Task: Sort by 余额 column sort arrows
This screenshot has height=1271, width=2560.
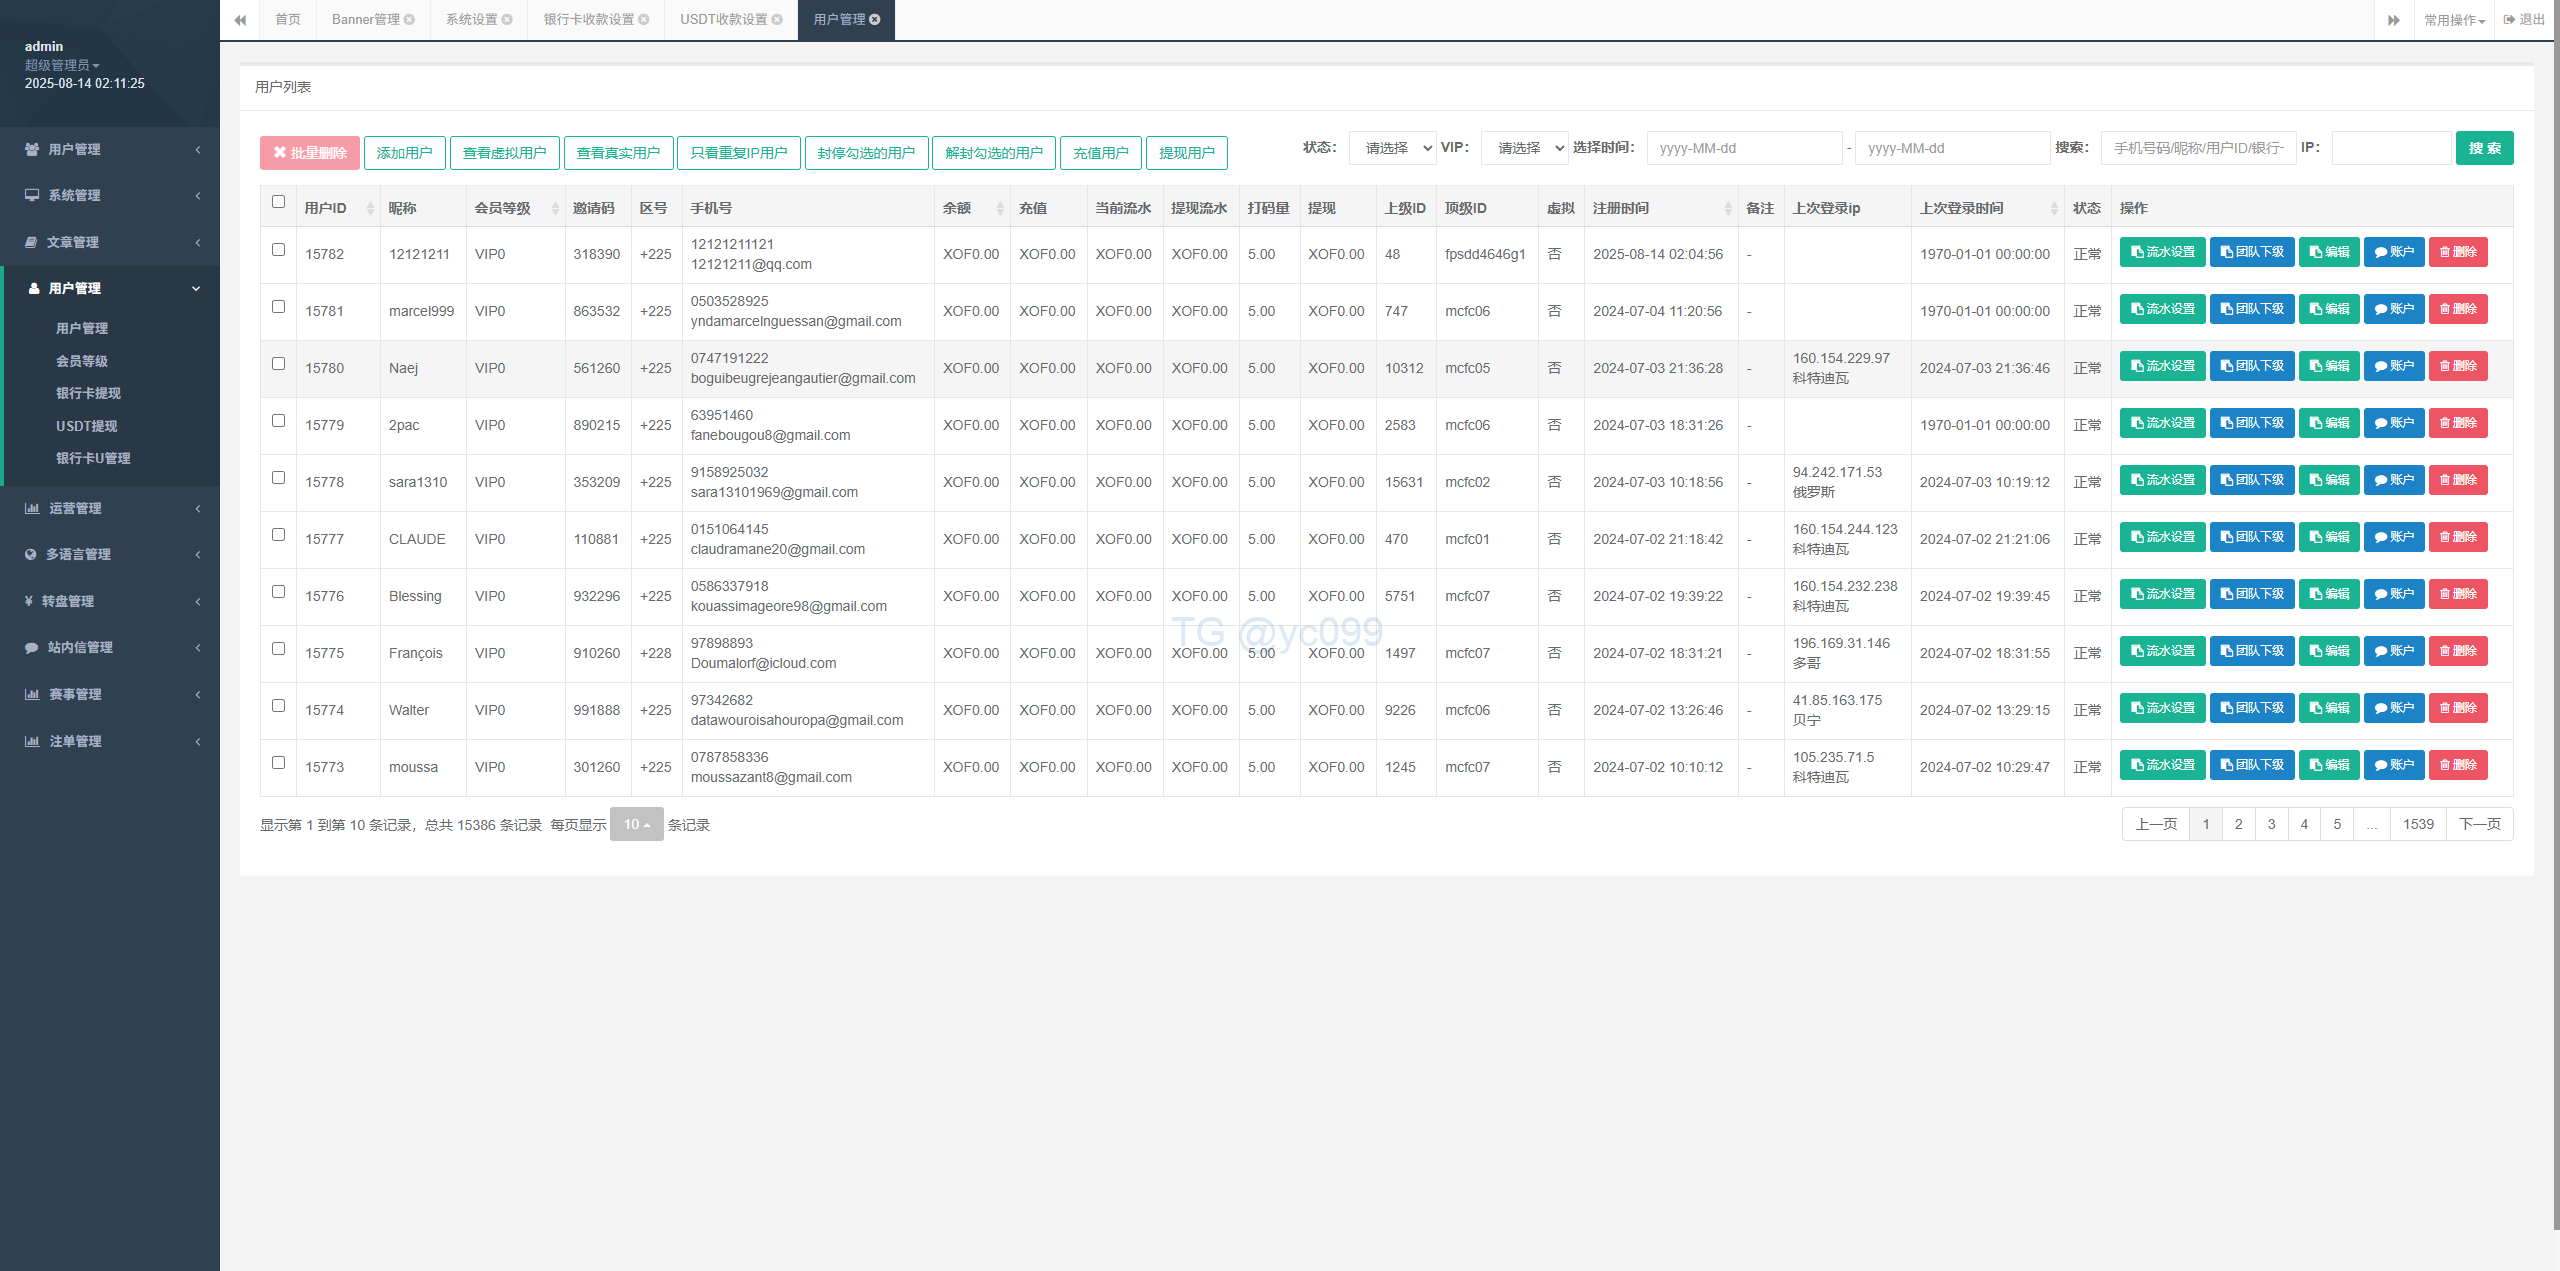Action: coord(1000,209)
